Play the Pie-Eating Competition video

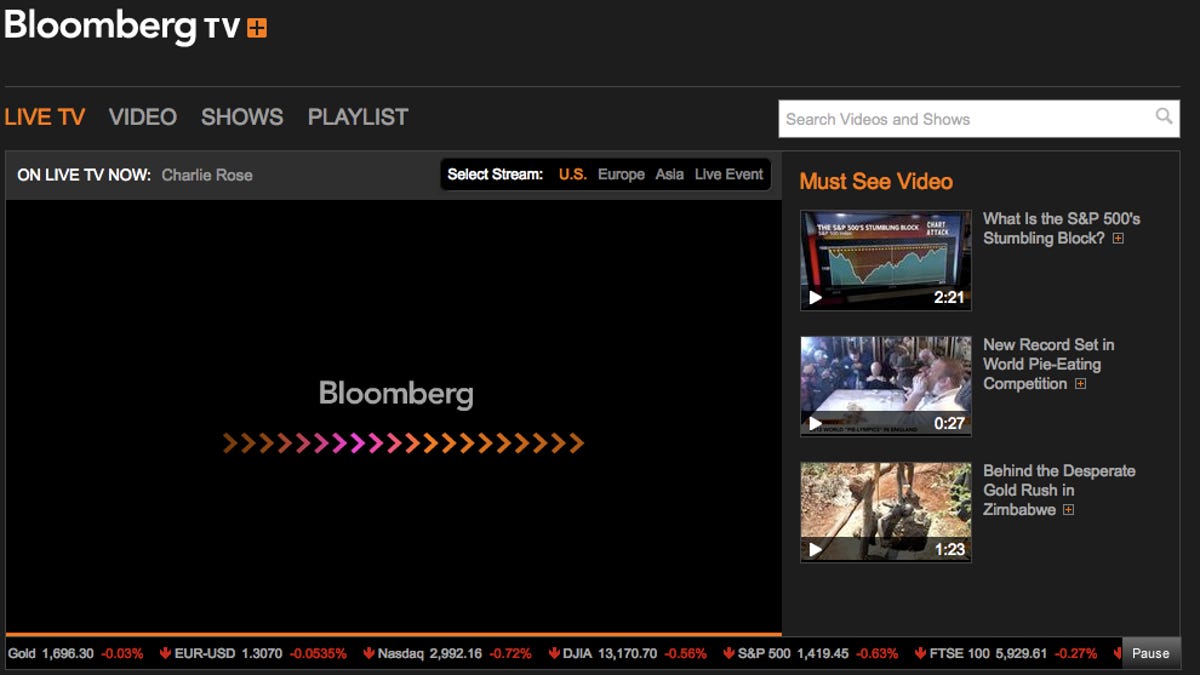(885, 386)
